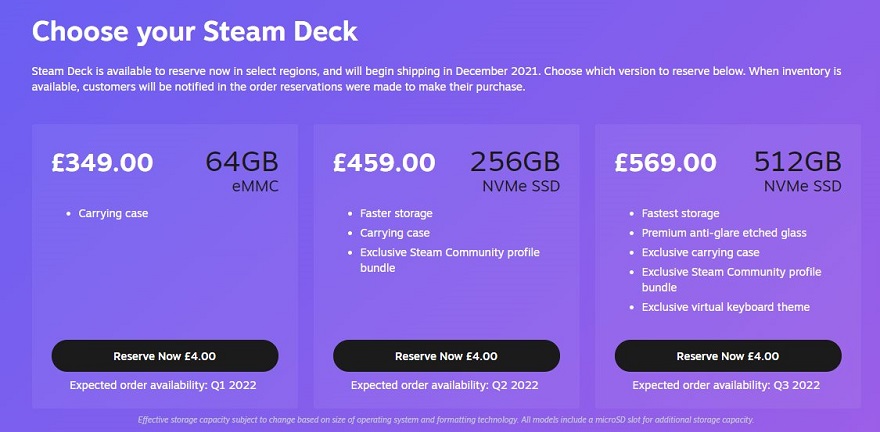Reserve the 512GB NVMe SSD model

(x=728, y=356)
